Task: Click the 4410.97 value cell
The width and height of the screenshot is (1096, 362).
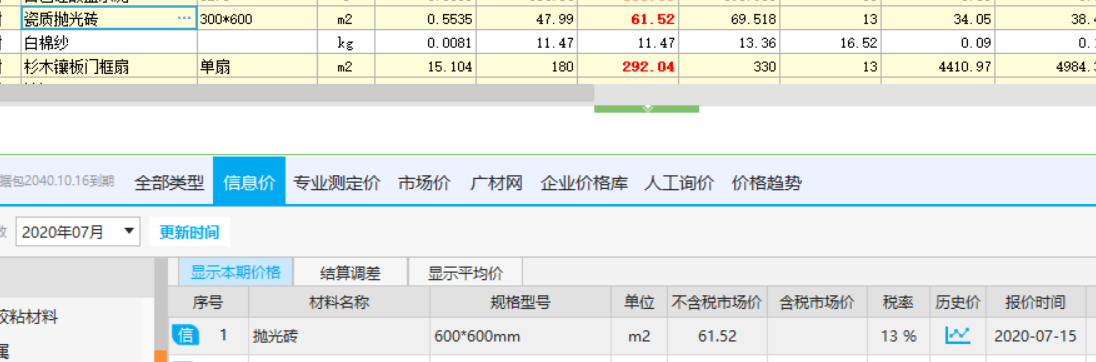Action: pos(939,67)
